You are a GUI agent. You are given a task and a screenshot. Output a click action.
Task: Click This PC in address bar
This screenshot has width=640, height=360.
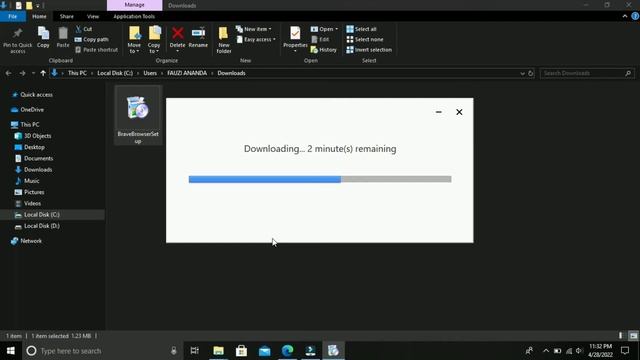tap(77, 73)
